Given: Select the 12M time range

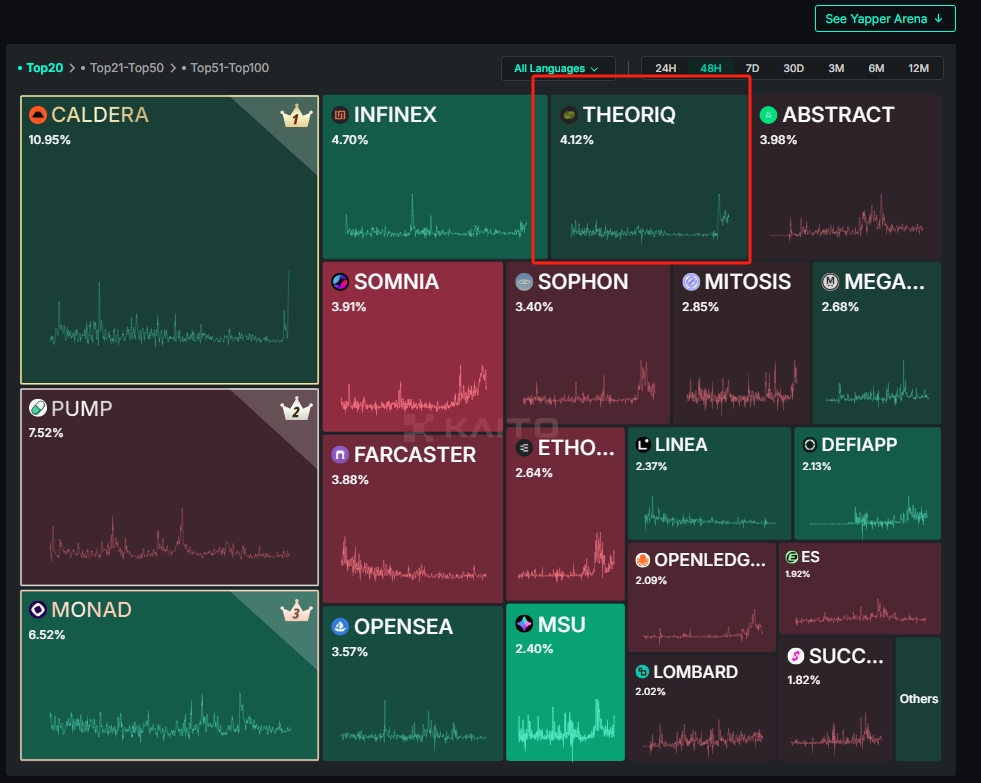Looking at the screenshot, I should point(918,68).
